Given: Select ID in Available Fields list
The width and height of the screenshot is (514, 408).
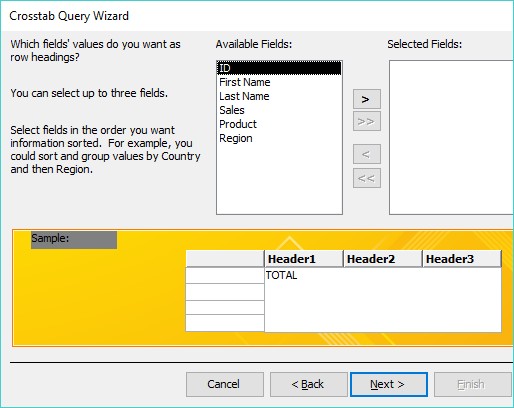Looking at the screenshot, I should click(279, 68).
